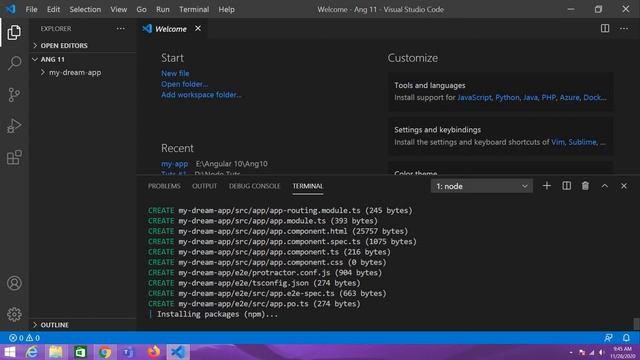640x360 pixels.
Task: Click Add workspace folder... link
Action: coord(201,95)
